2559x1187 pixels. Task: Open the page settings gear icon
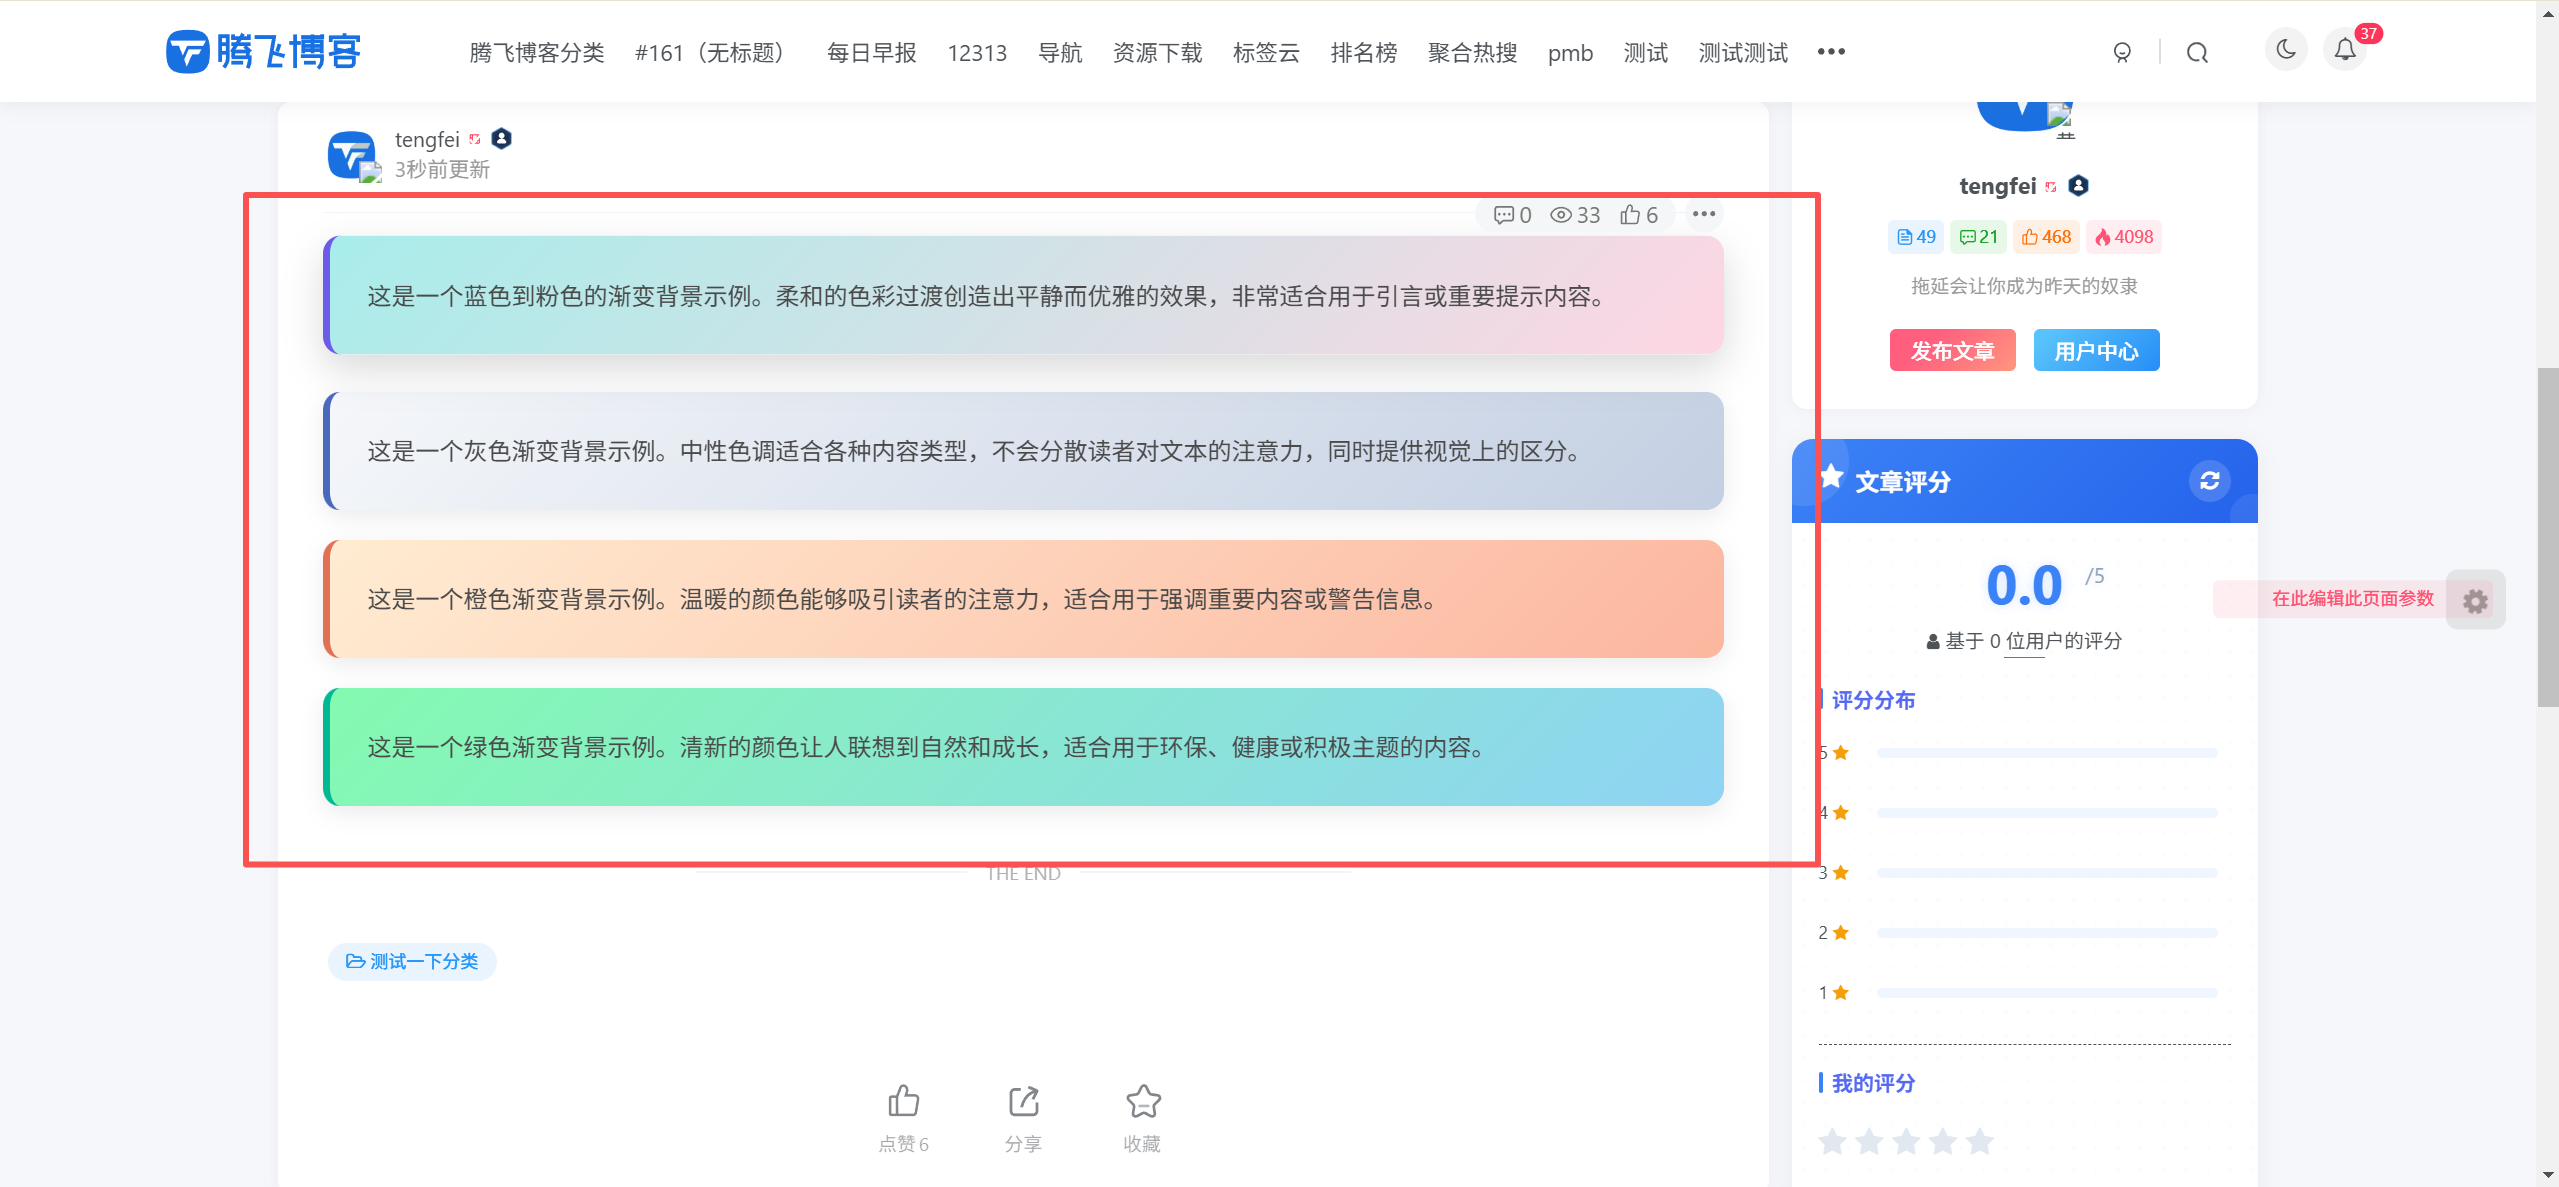[x=2475, y=600]
